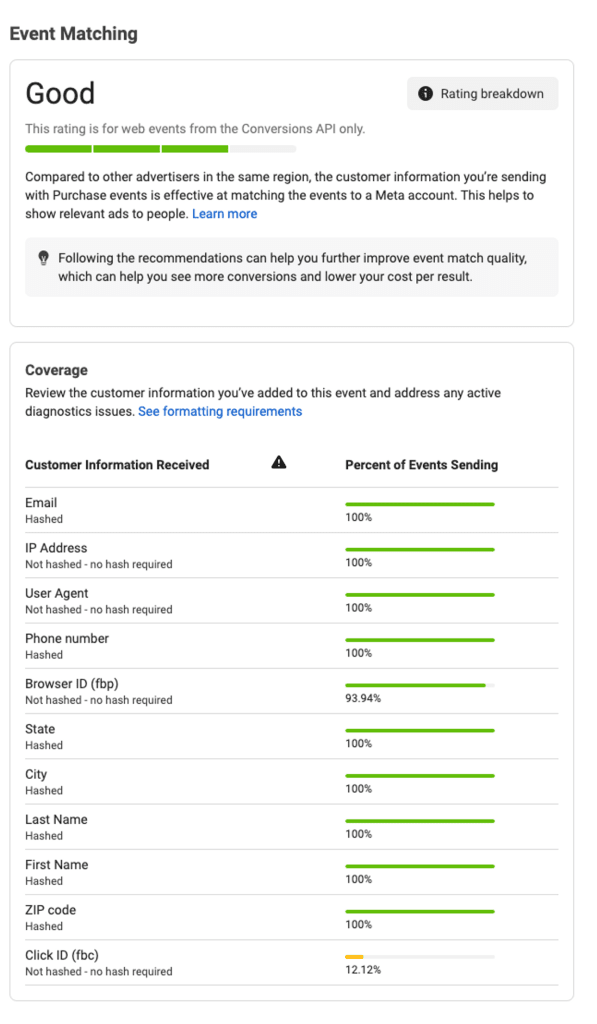Select the IP Address row
This screenshot has width=597, height=1024.
coord(292,555)
